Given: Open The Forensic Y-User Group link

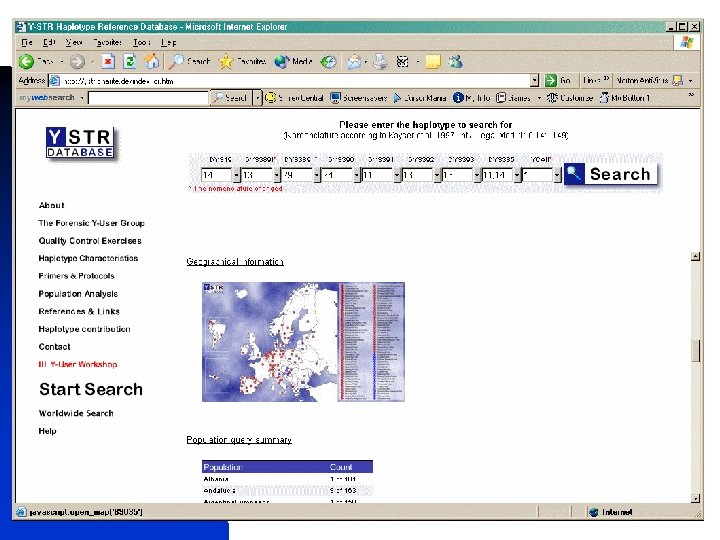Looking at the screenshot, I should tap(91, 223).
